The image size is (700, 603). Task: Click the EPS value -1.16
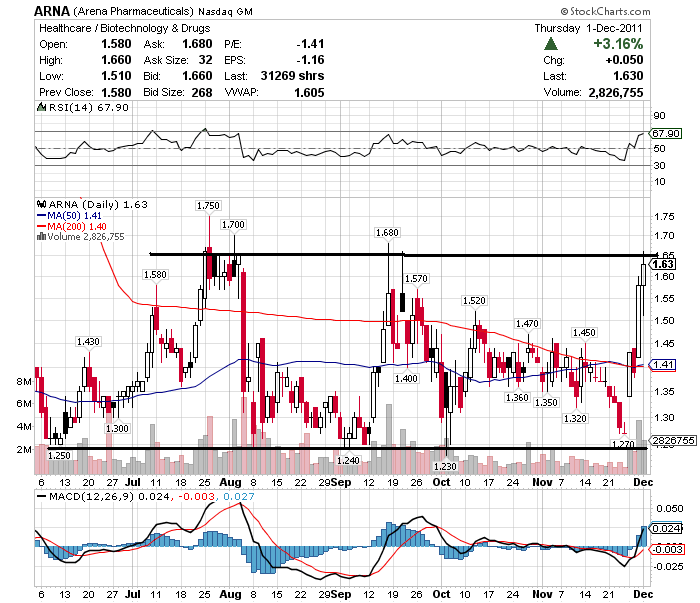(x=310, y=60)
